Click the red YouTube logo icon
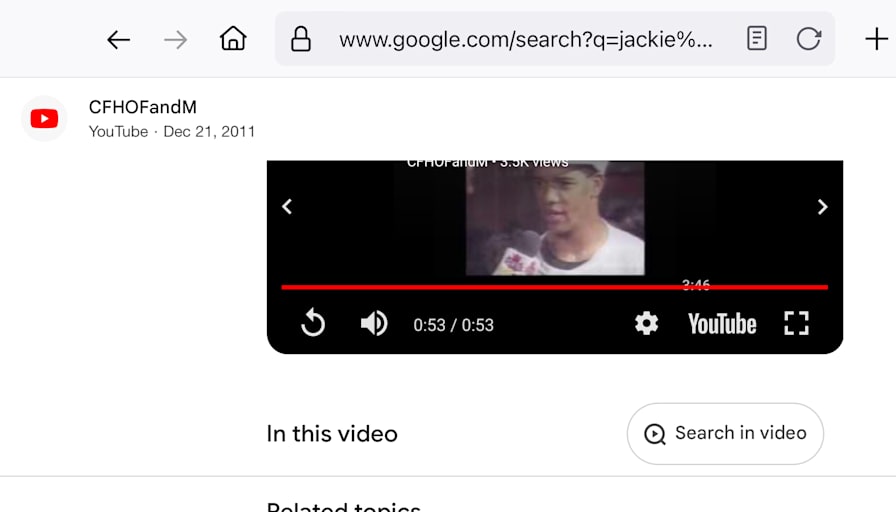 (x=45, y=118)
